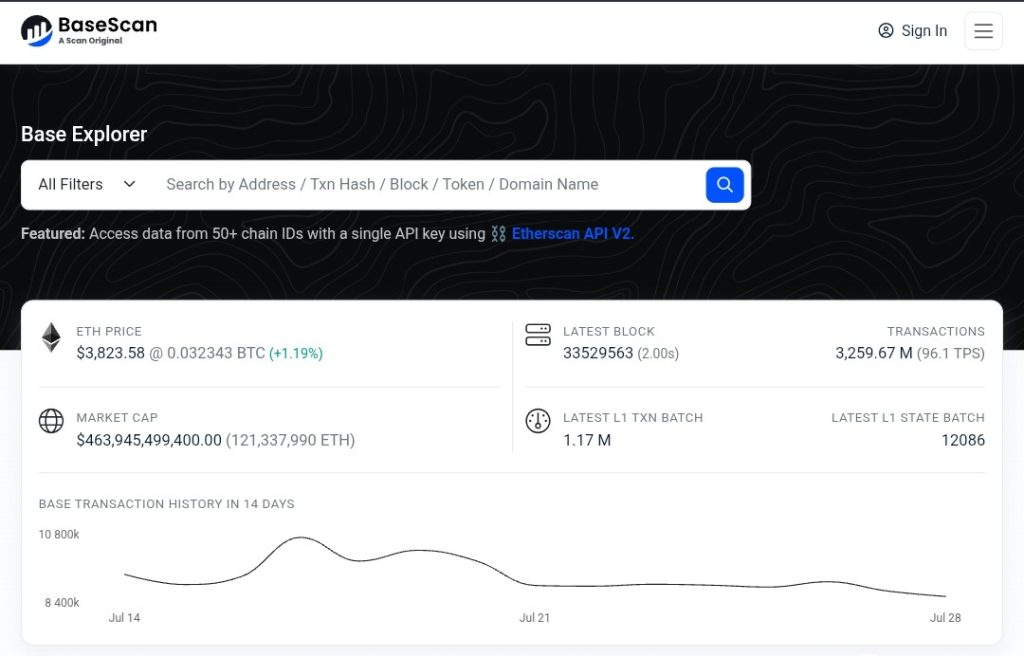Click the latest block server icon
The image size is (1024, 656).
pyautogui.click(x=538, y=336)
